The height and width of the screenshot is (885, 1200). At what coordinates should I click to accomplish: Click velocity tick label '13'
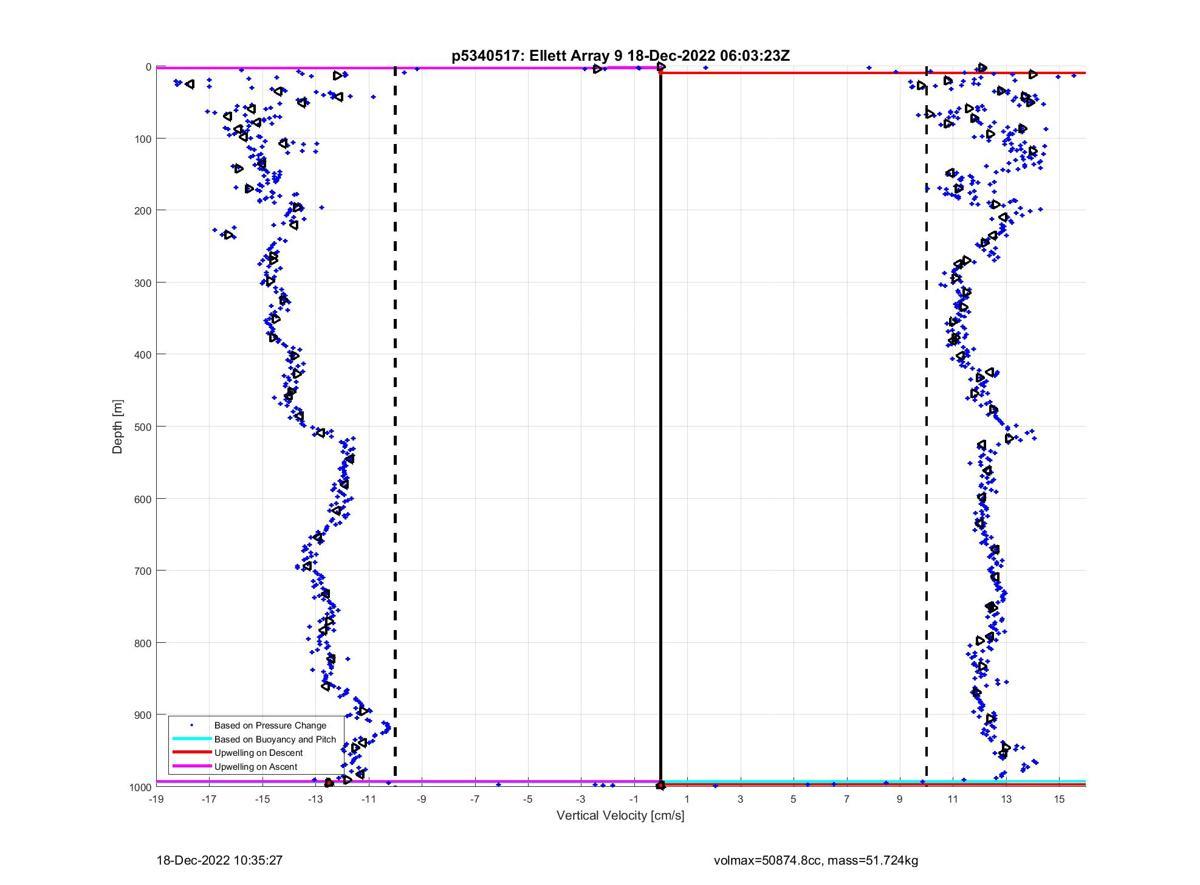1006,799
